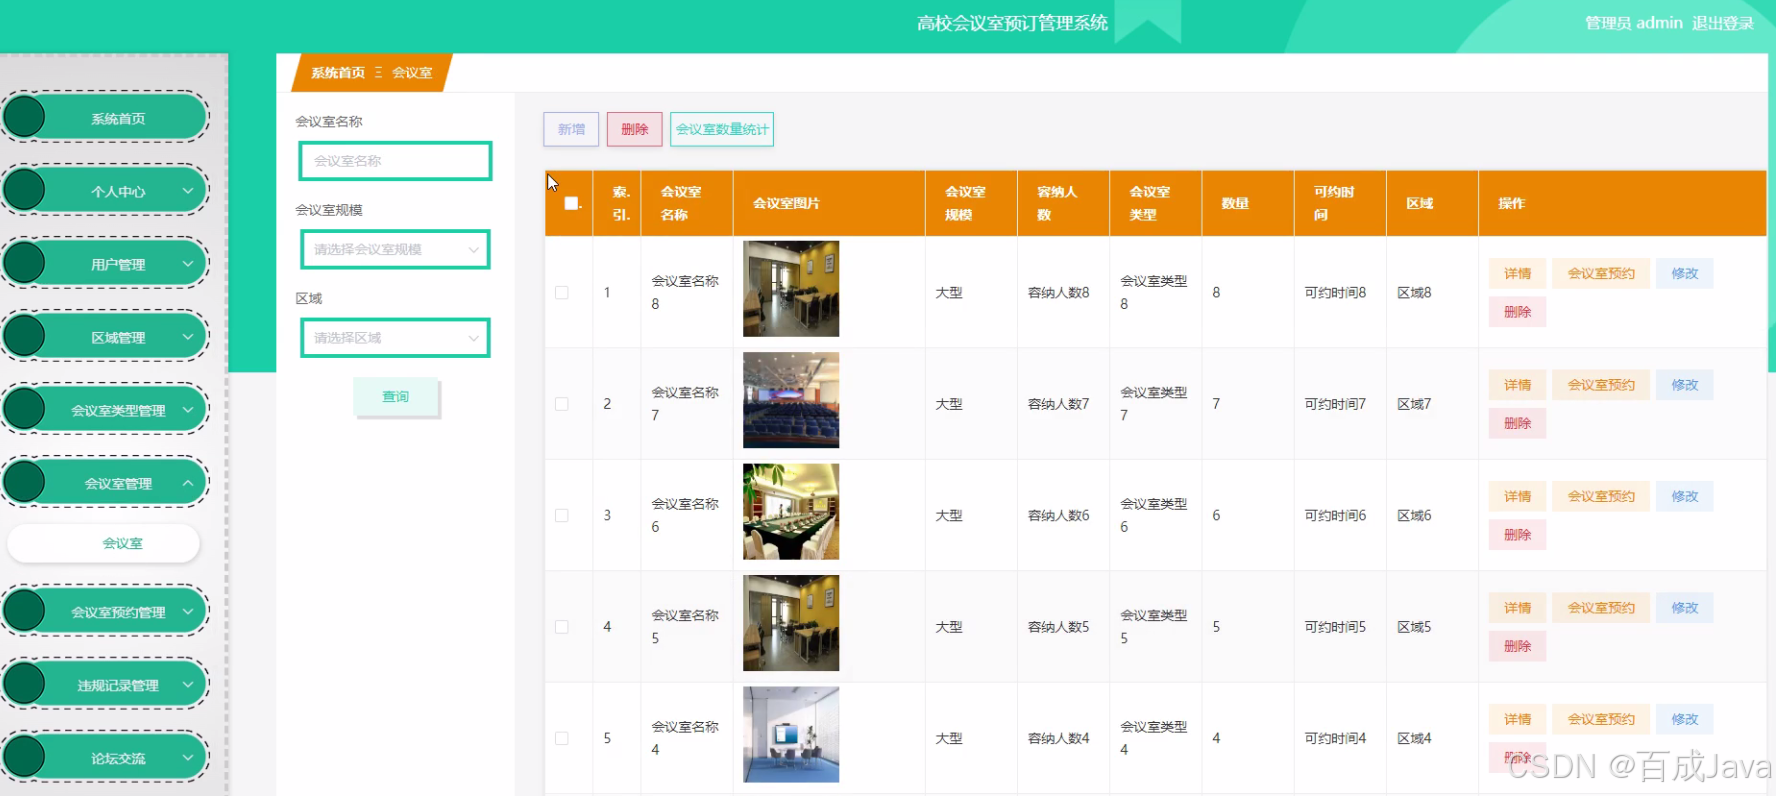Expand the 用户管理 sidebar menu
Viewport: 1776px width, 796px height.
106,264
